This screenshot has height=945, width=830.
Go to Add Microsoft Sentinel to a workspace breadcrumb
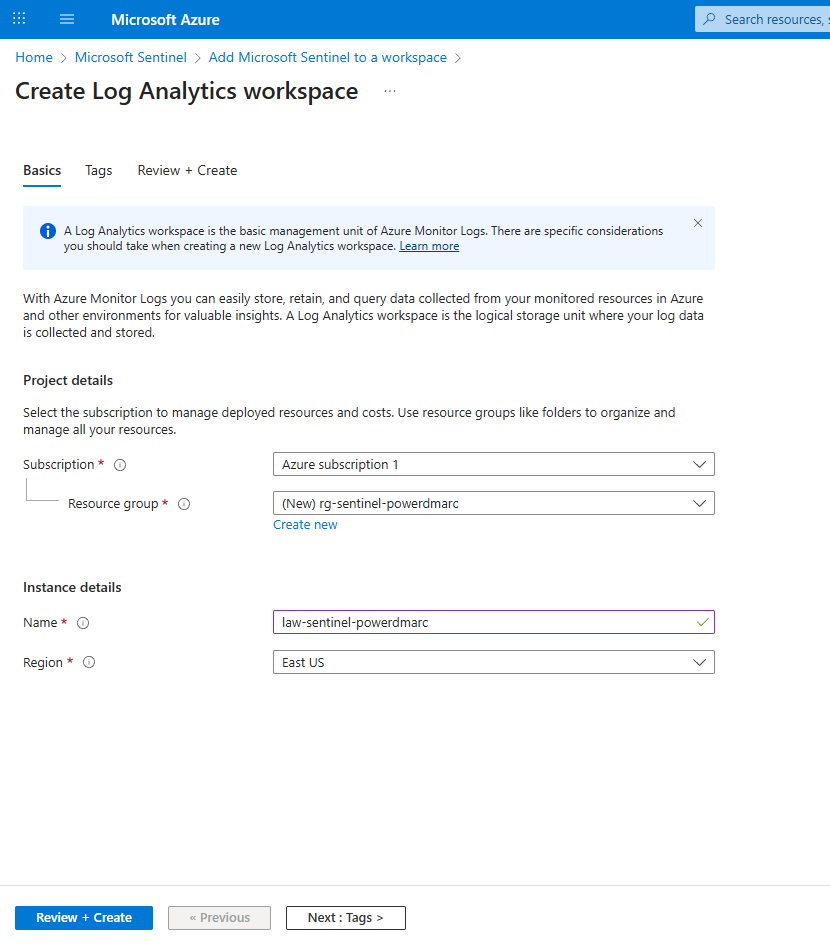328,57
